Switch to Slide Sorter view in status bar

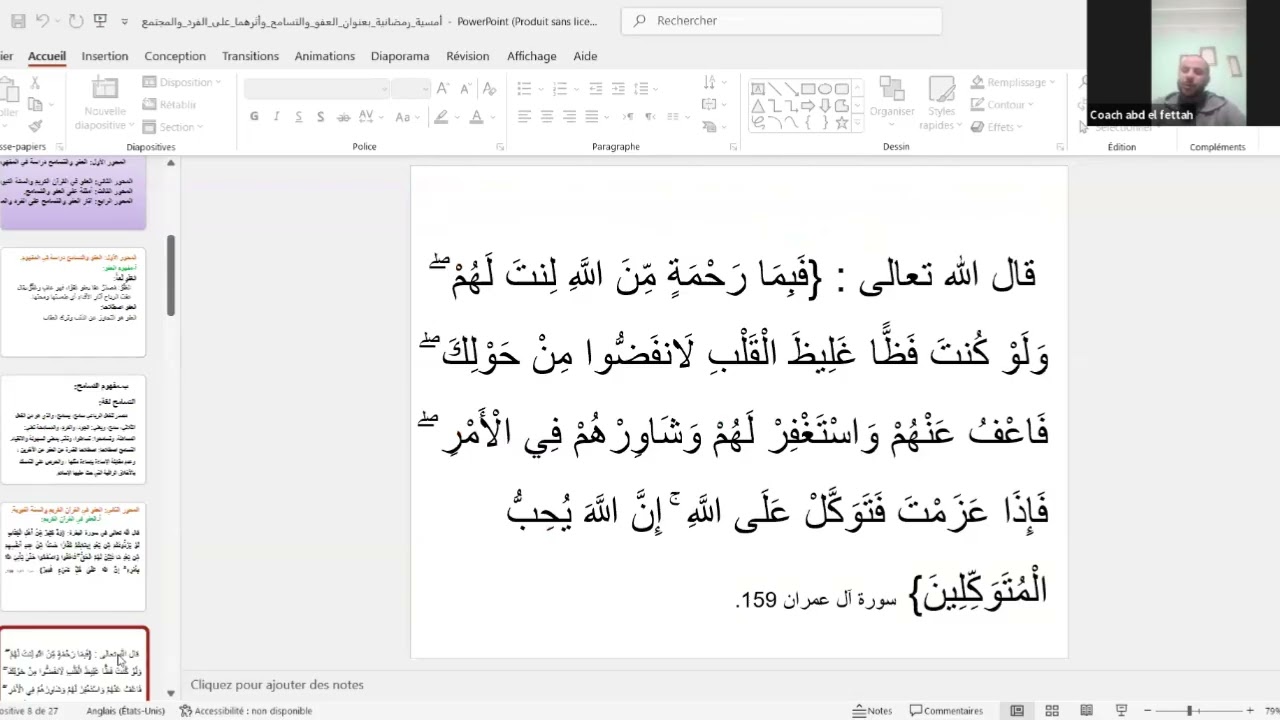tap(1052, 711)
